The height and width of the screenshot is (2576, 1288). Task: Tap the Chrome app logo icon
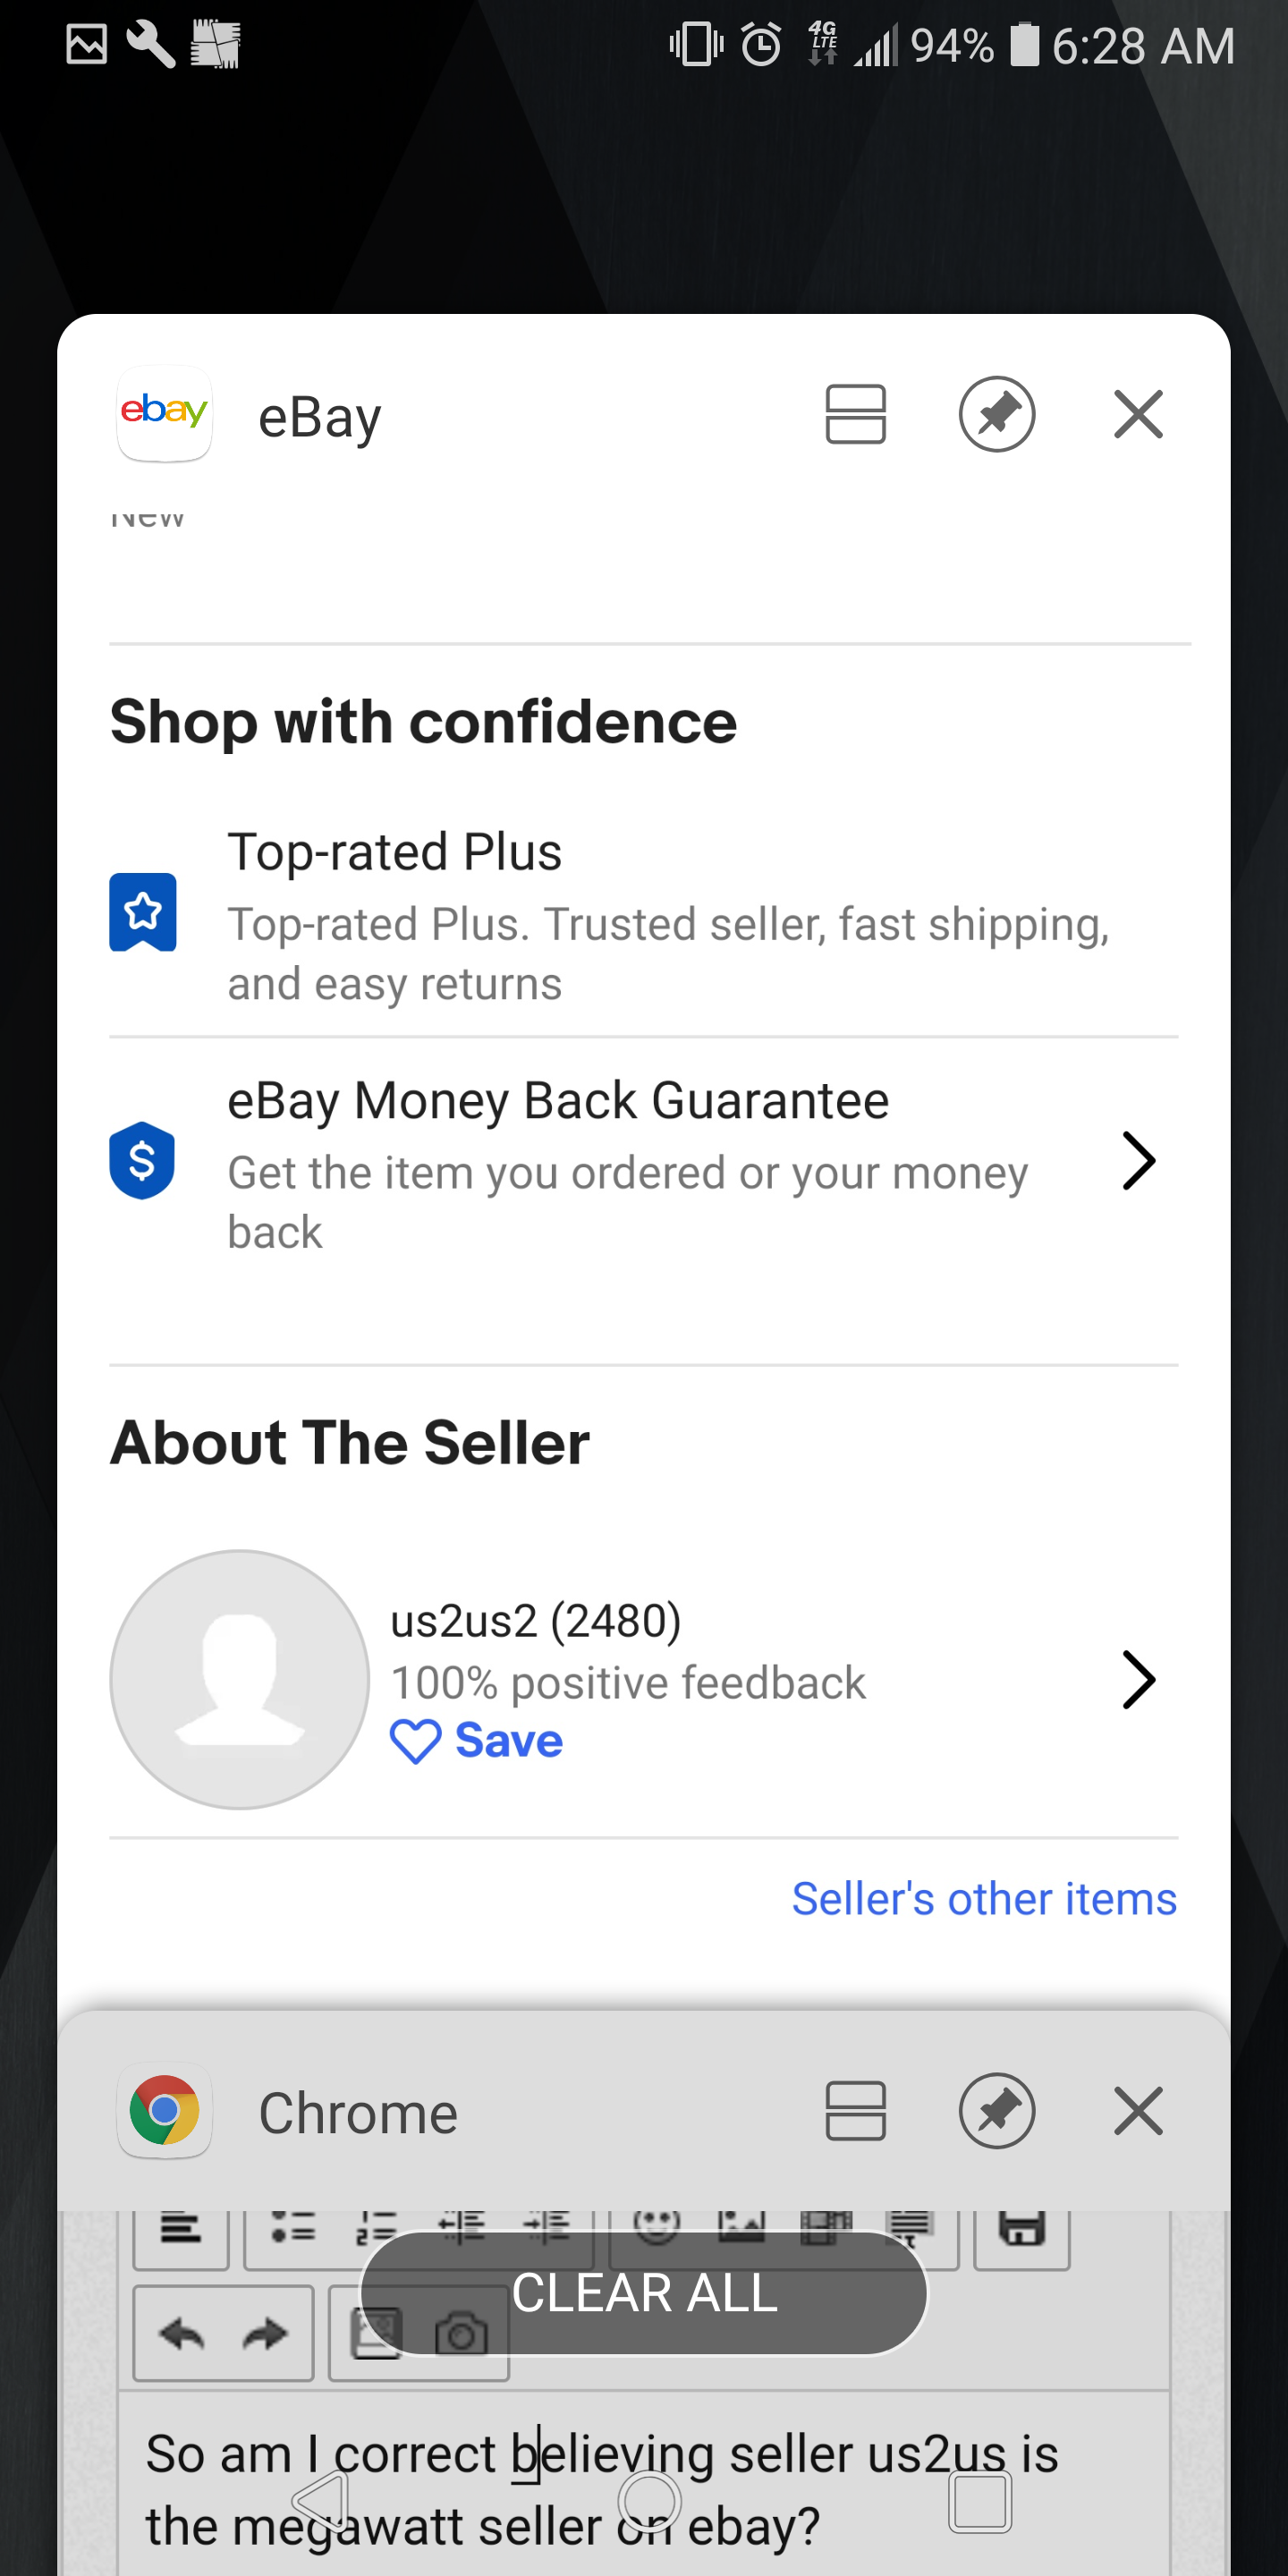coord(165,2110)
